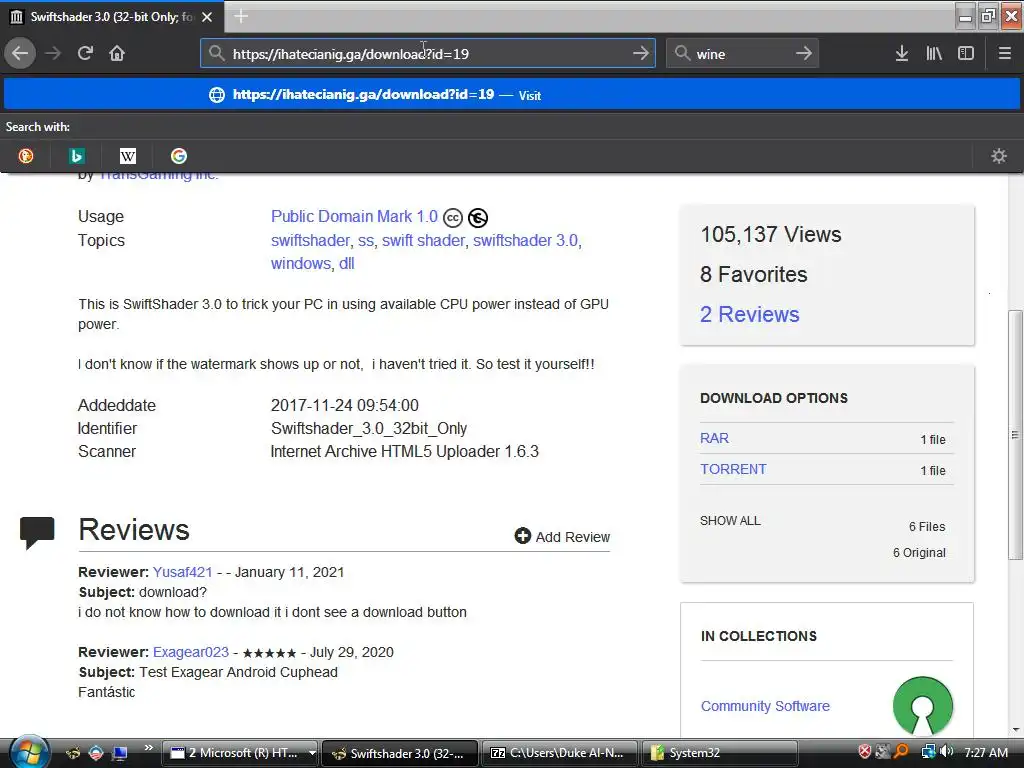Show desktop from quick launch
Screen dimensions: 1024x768
coord(120,754)
